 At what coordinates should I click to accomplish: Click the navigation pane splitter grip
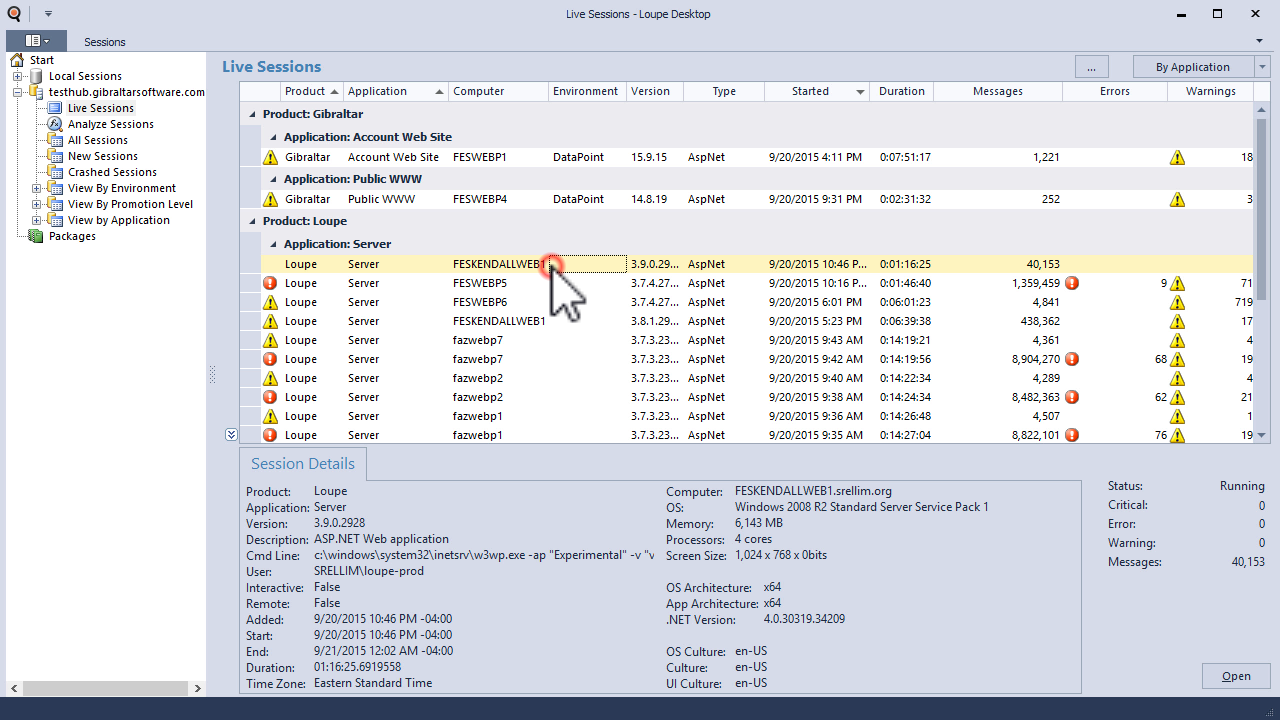(212, 374)
